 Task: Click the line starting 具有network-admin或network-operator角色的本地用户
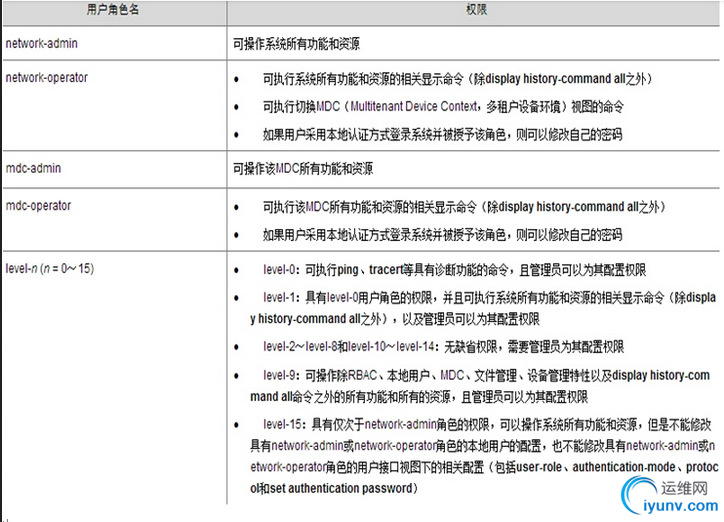click(483, 445)
